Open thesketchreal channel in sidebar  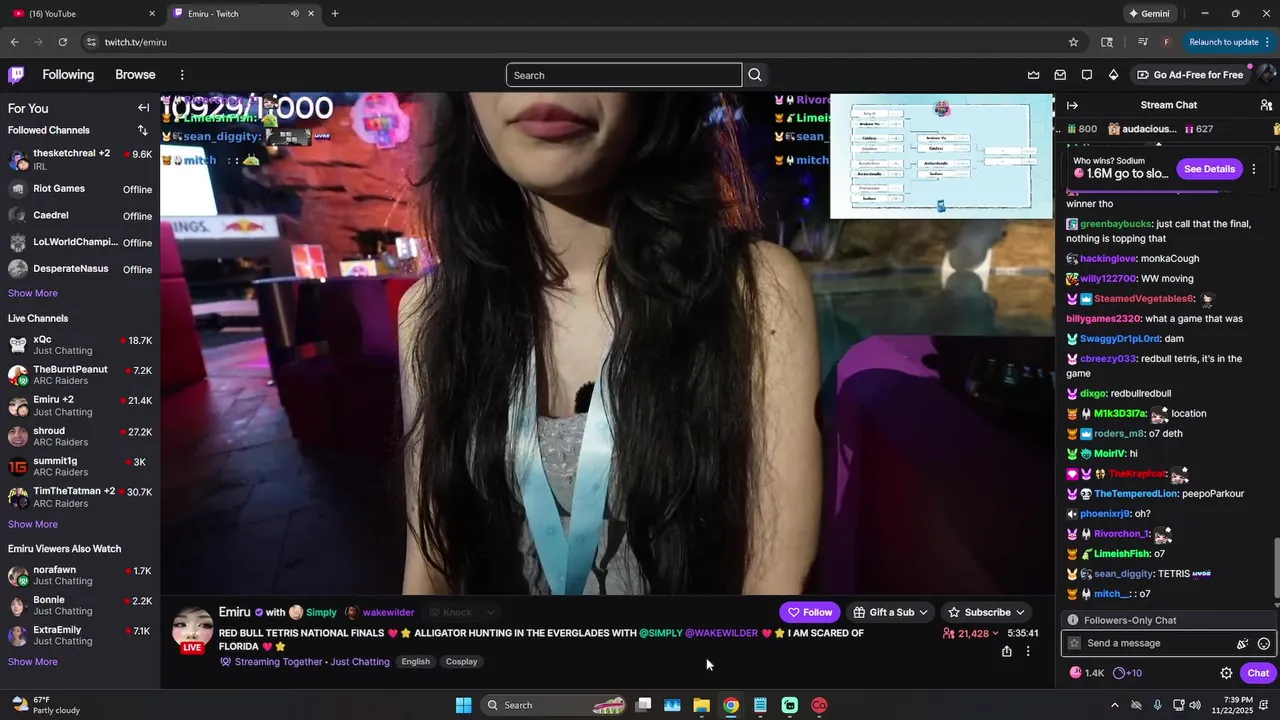[80, 159]
